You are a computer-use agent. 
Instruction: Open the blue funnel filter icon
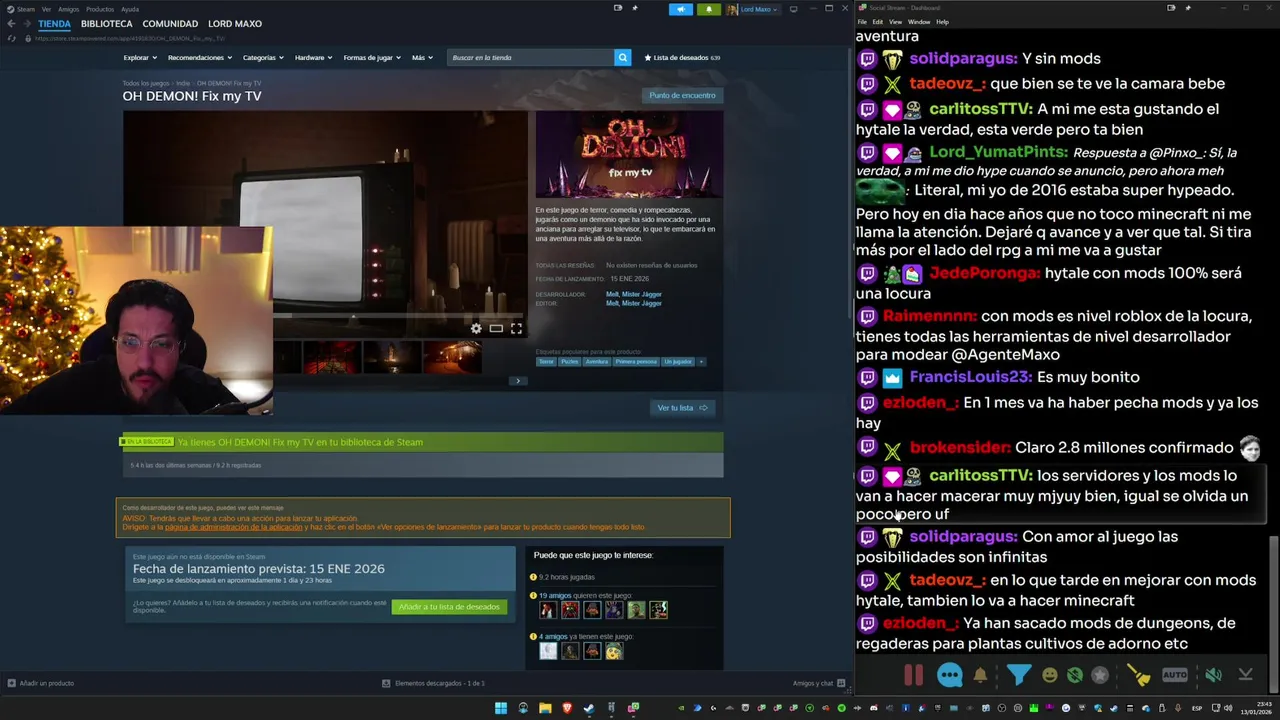[x=1018, y=675]
